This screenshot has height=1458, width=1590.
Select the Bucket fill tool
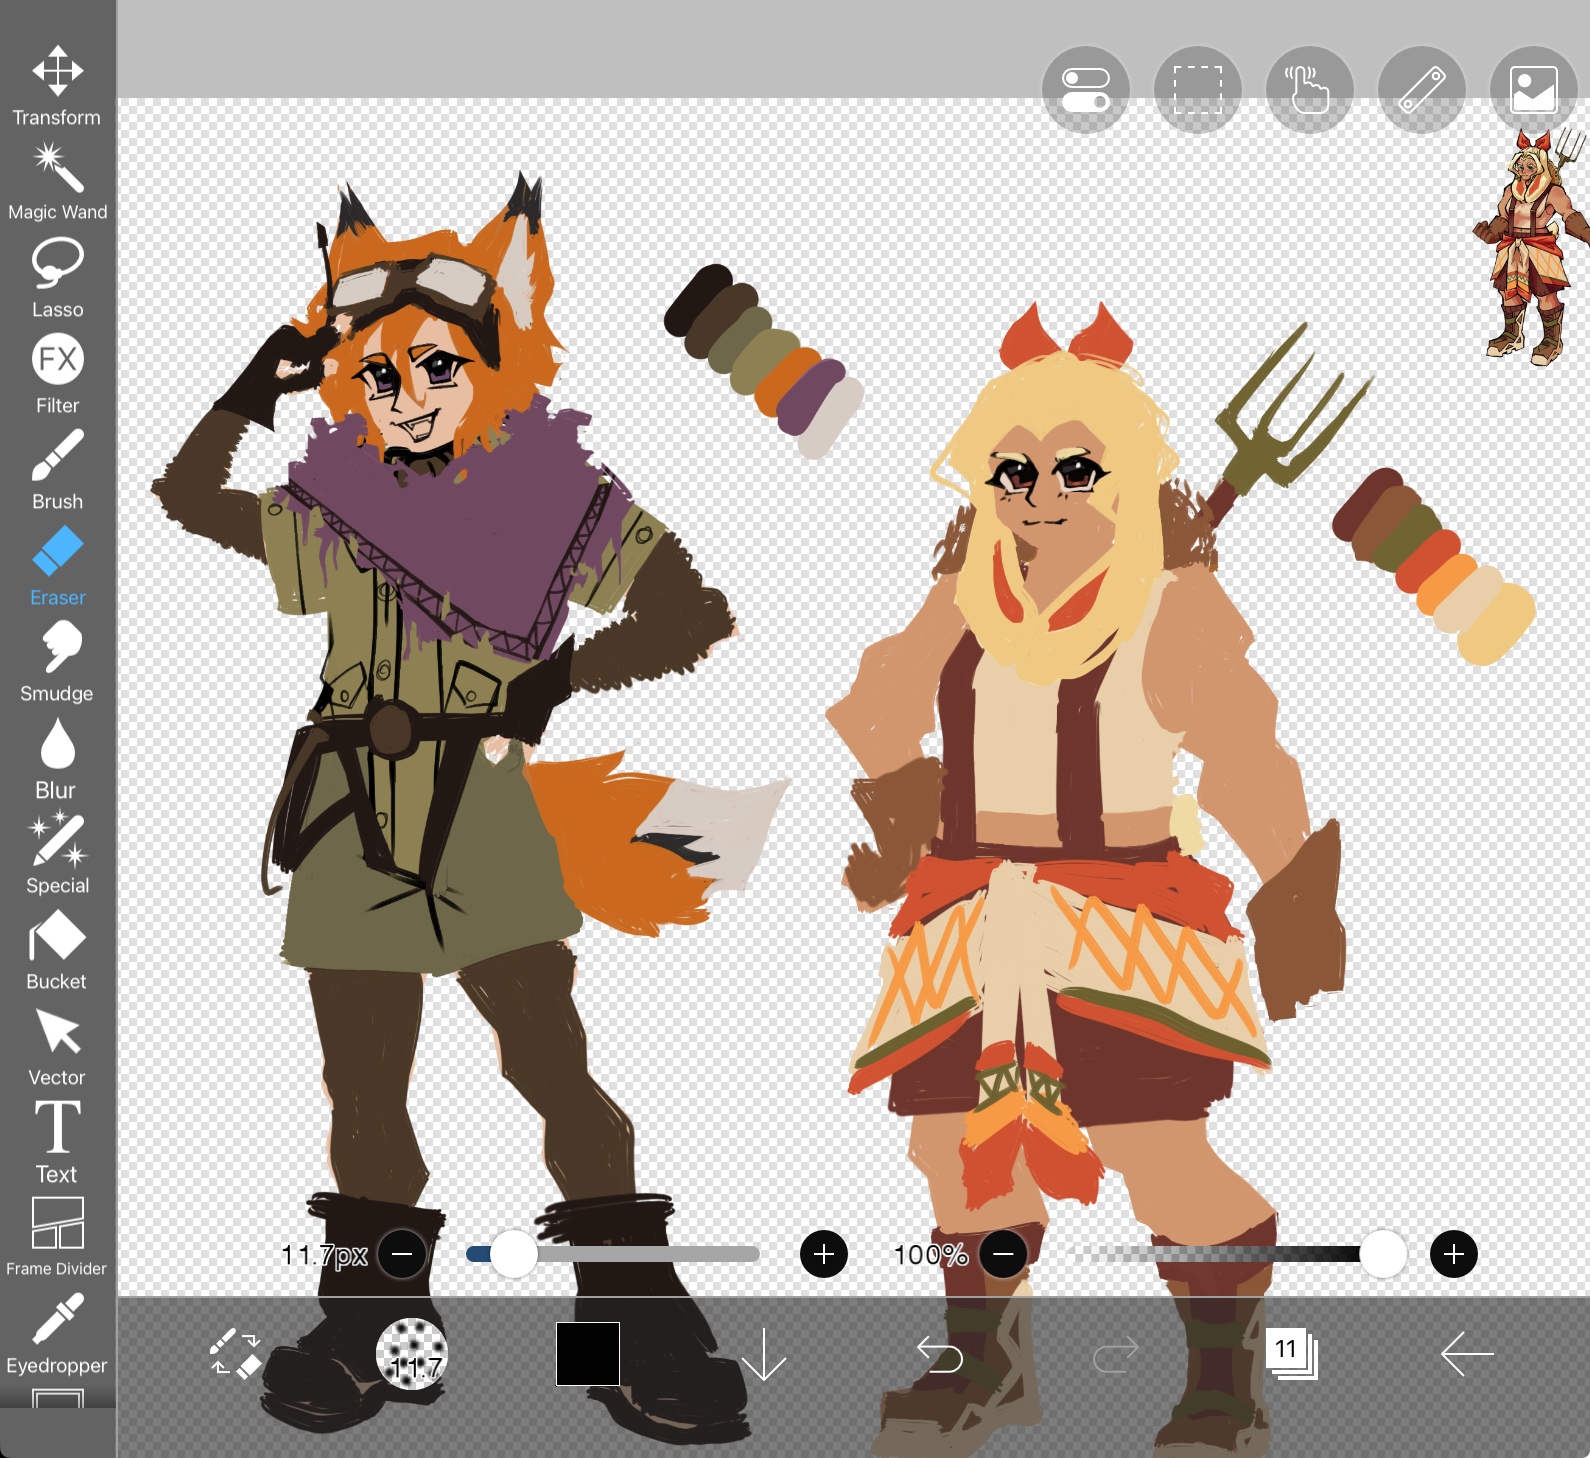(x=57, y=950)
